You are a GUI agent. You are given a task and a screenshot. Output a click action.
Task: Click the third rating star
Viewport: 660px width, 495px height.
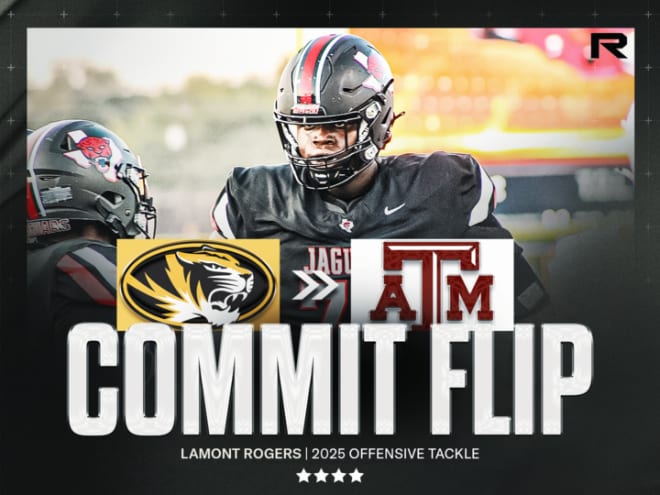338,476
